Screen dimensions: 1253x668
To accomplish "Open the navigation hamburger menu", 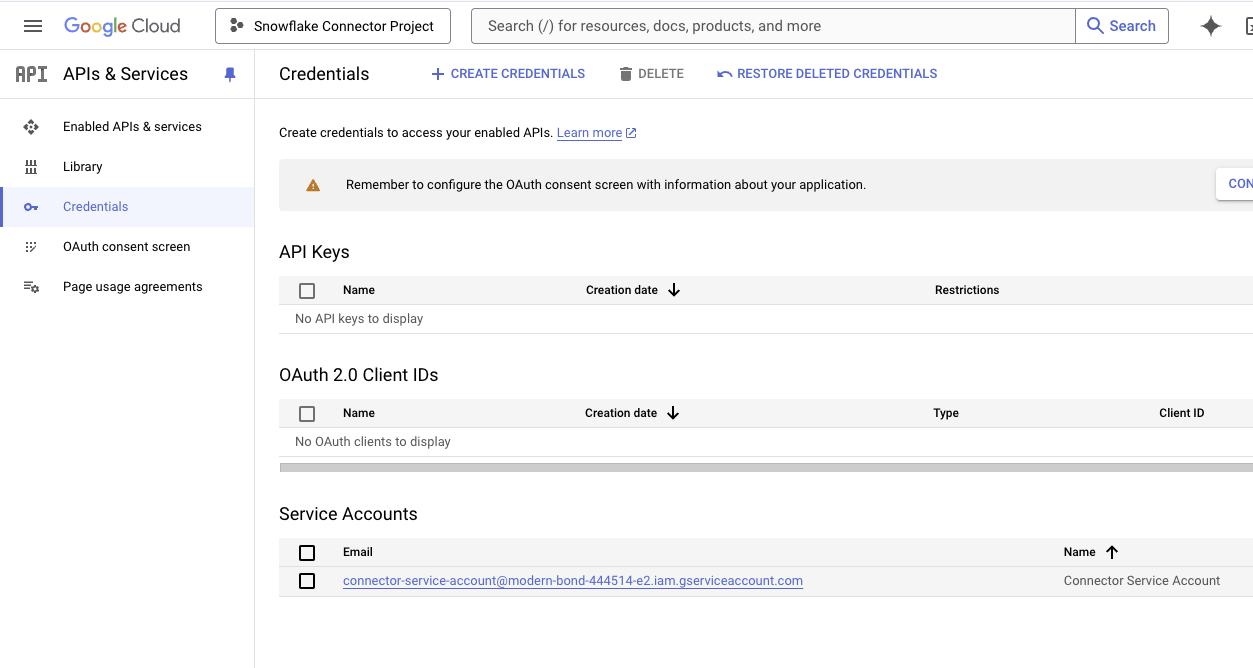I will (x=33, y=25).
